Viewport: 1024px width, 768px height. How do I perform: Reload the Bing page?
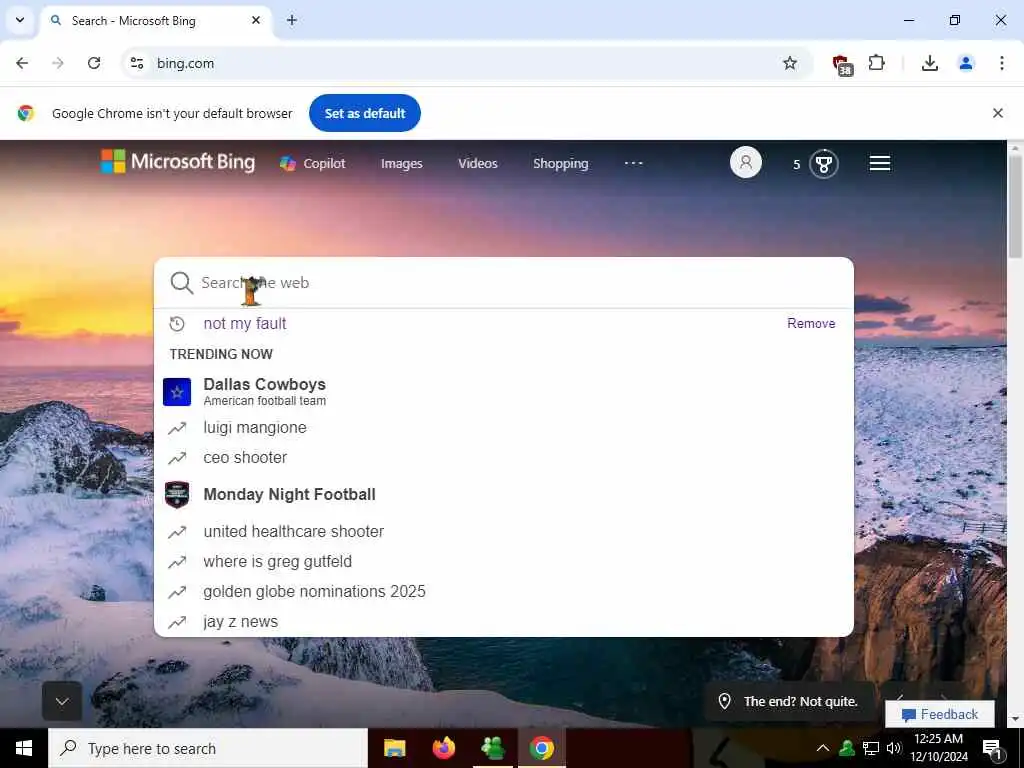coord(94,63)
